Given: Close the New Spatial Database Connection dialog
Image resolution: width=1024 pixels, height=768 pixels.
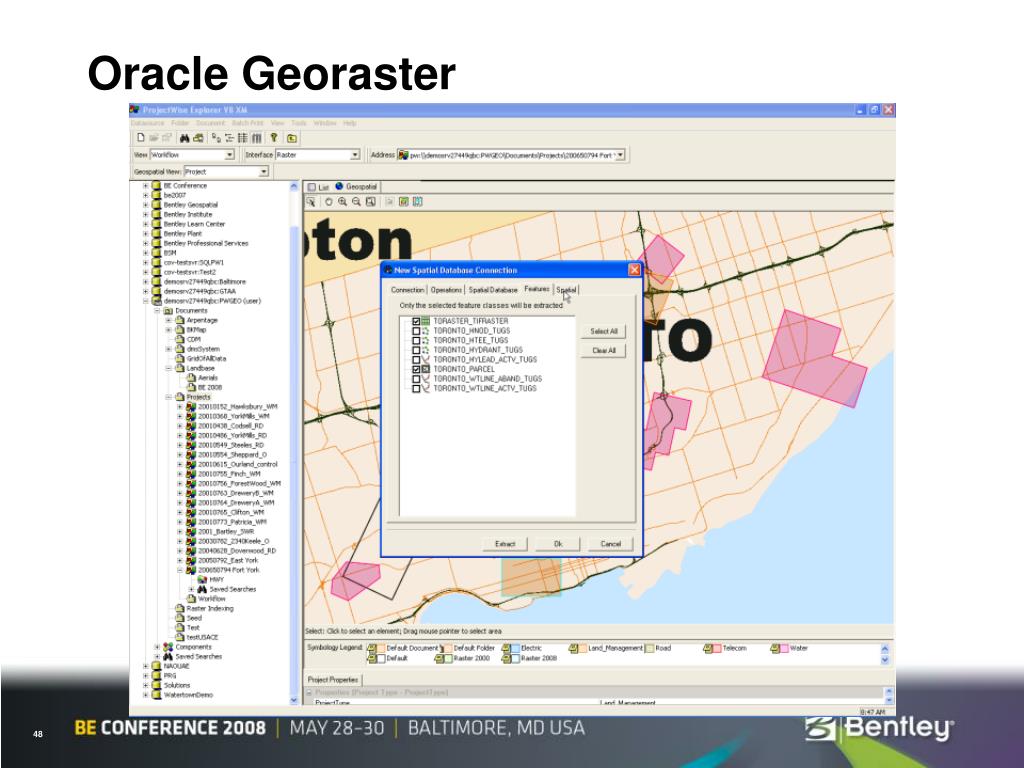Looking at the screenshot, I should tap(634, 270).
